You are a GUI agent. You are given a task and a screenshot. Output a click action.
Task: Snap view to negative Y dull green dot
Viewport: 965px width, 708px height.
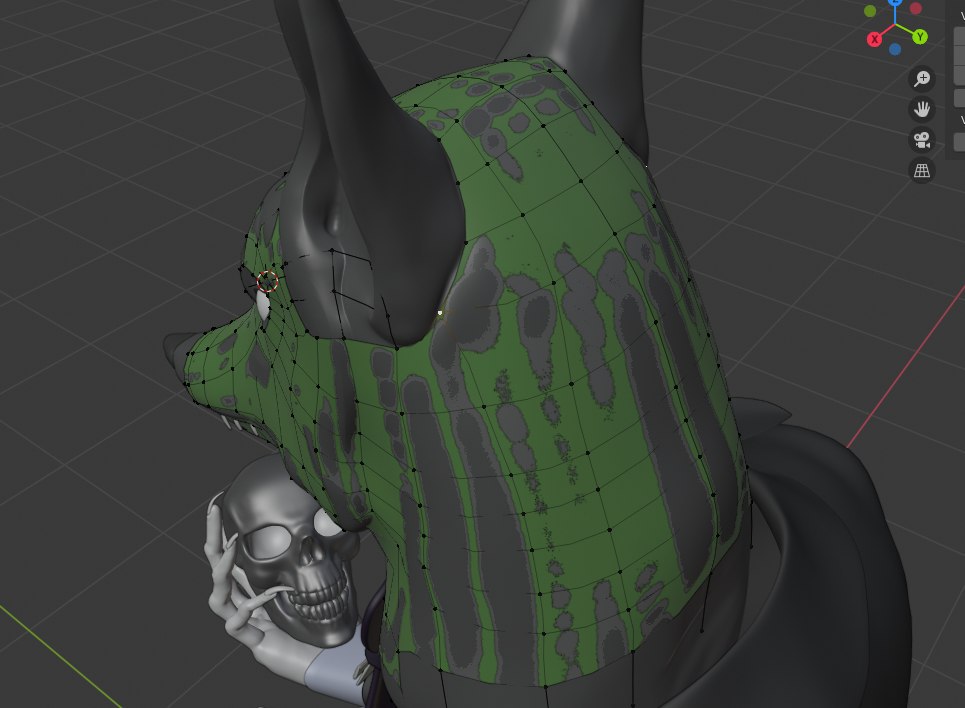pos(870,10)
